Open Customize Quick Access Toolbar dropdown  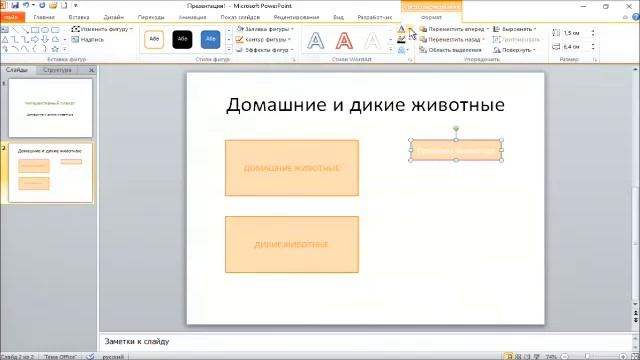(x=76, y=5)
